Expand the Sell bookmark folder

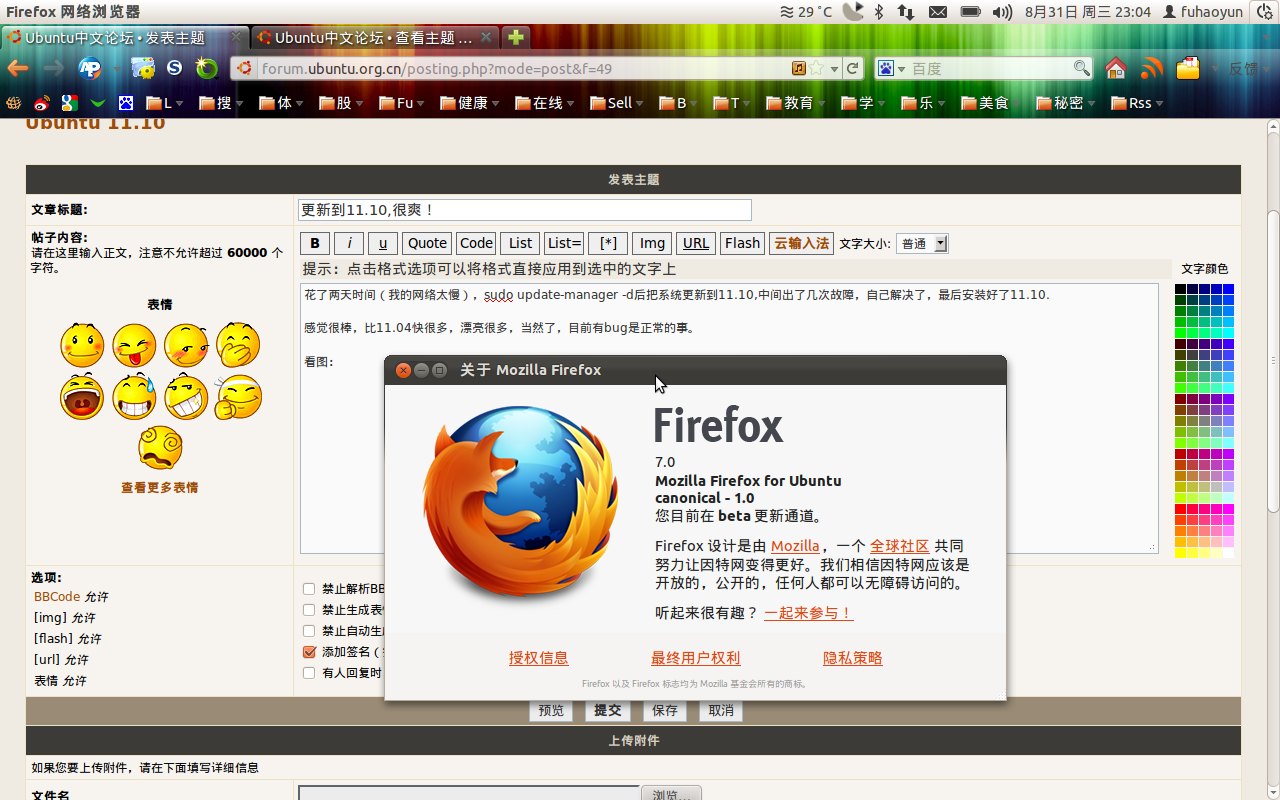615,103
